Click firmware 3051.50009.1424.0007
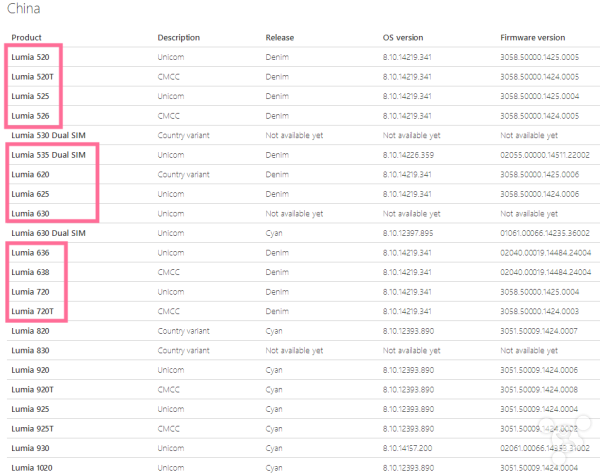 pyautogui.click(x=539, y=331)
